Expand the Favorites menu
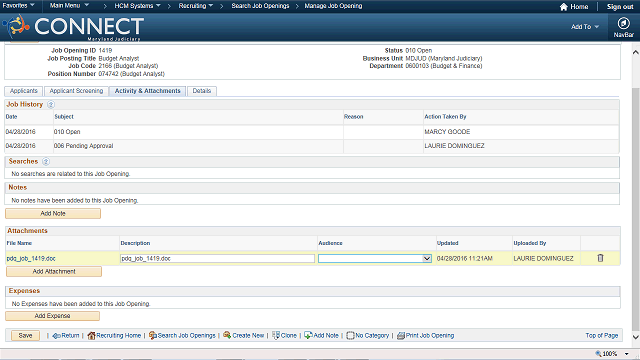Viewport: 640px width, 360px height. (x=18, y=6)
